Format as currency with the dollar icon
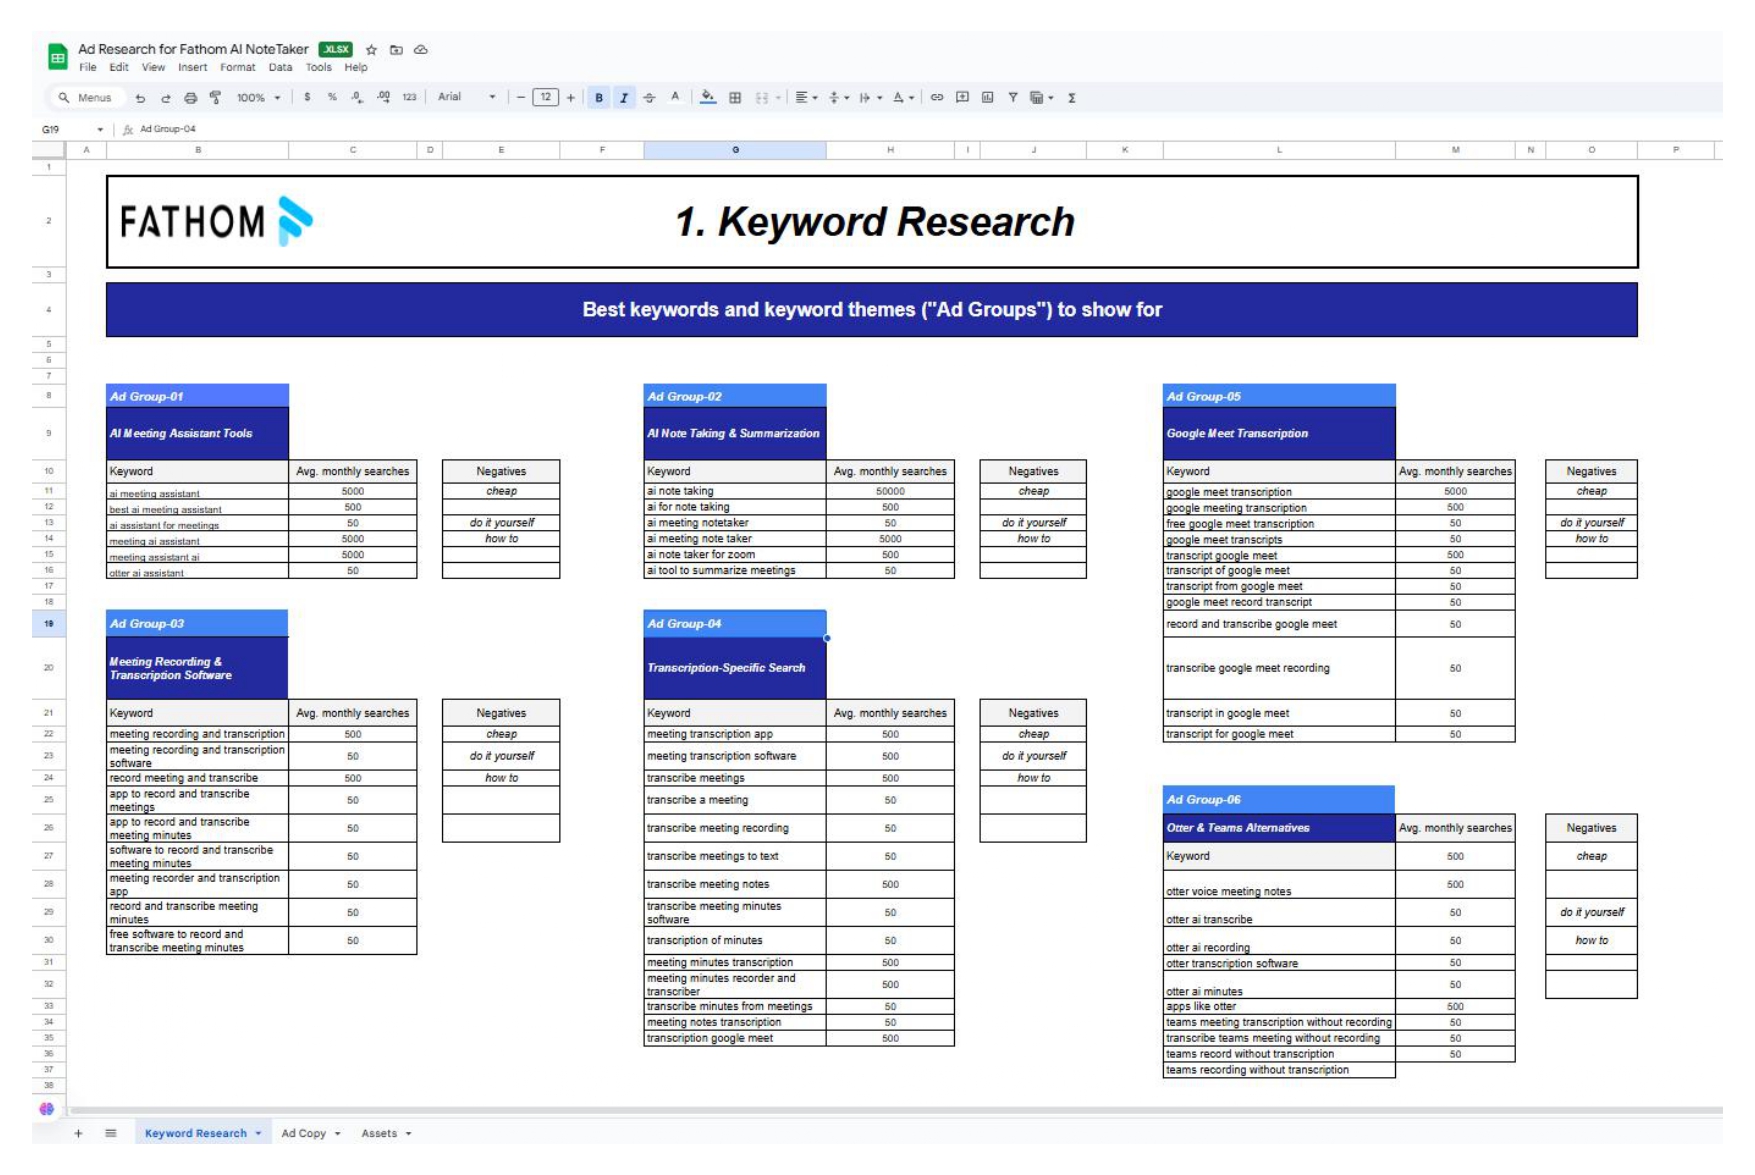The height and width of the screenshot is (1175, 1755). 307,98
